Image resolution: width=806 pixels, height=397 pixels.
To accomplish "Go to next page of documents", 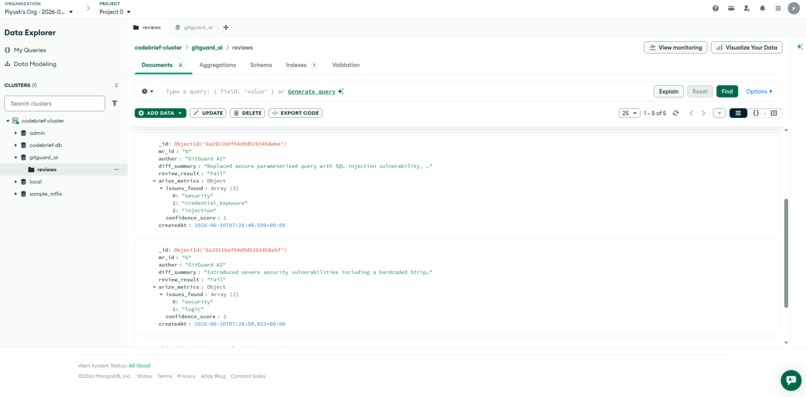I will (704, 113).
